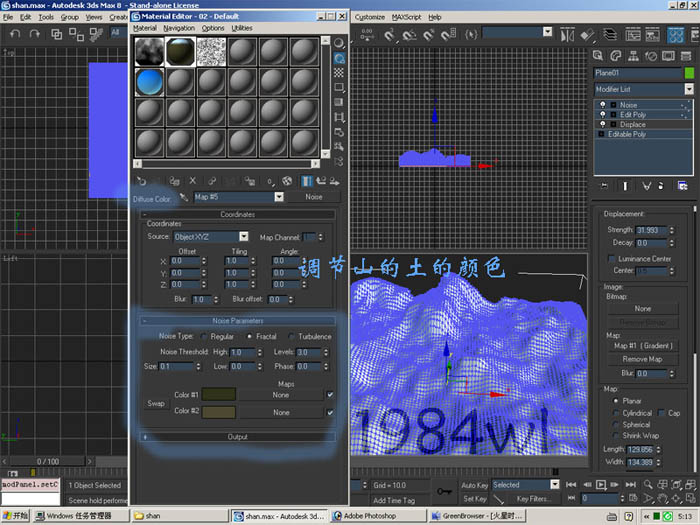Click Go to End playback icon
700x525 pixels.
630,485
